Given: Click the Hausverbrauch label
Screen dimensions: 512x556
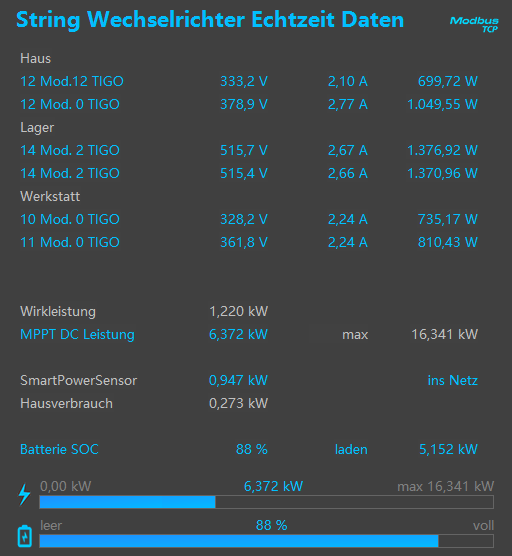Looking at the screenshot, I should point(66,404).
